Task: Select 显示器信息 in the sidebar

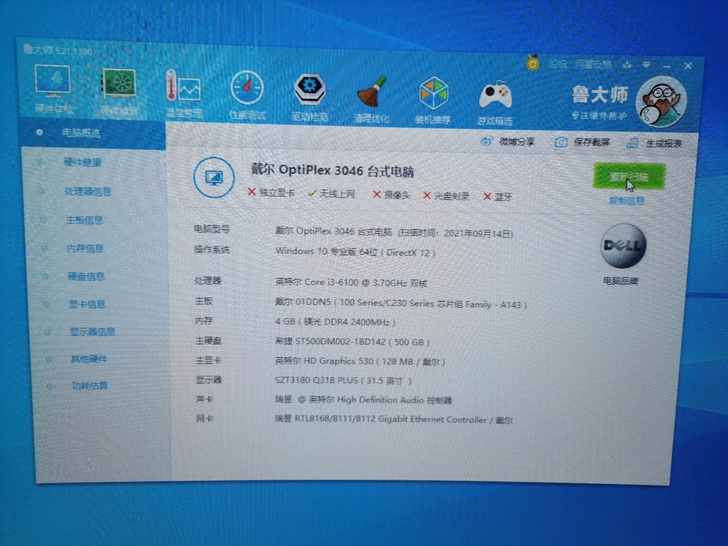Action: (x=92, y=332)
